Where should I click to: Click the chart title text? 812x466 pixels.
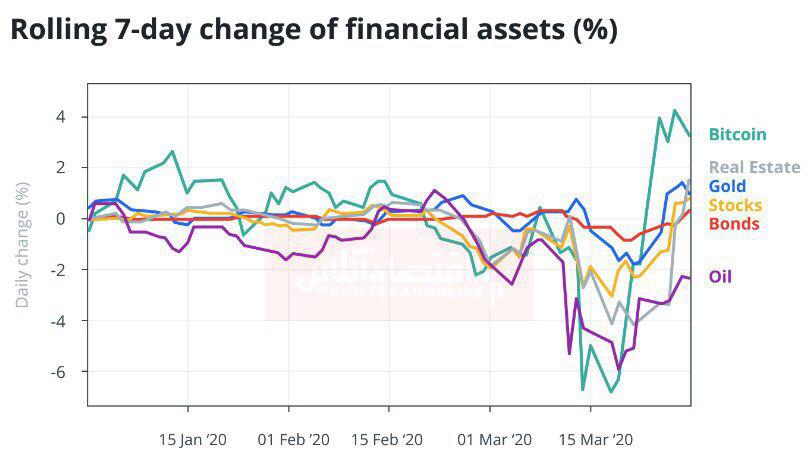314,30
